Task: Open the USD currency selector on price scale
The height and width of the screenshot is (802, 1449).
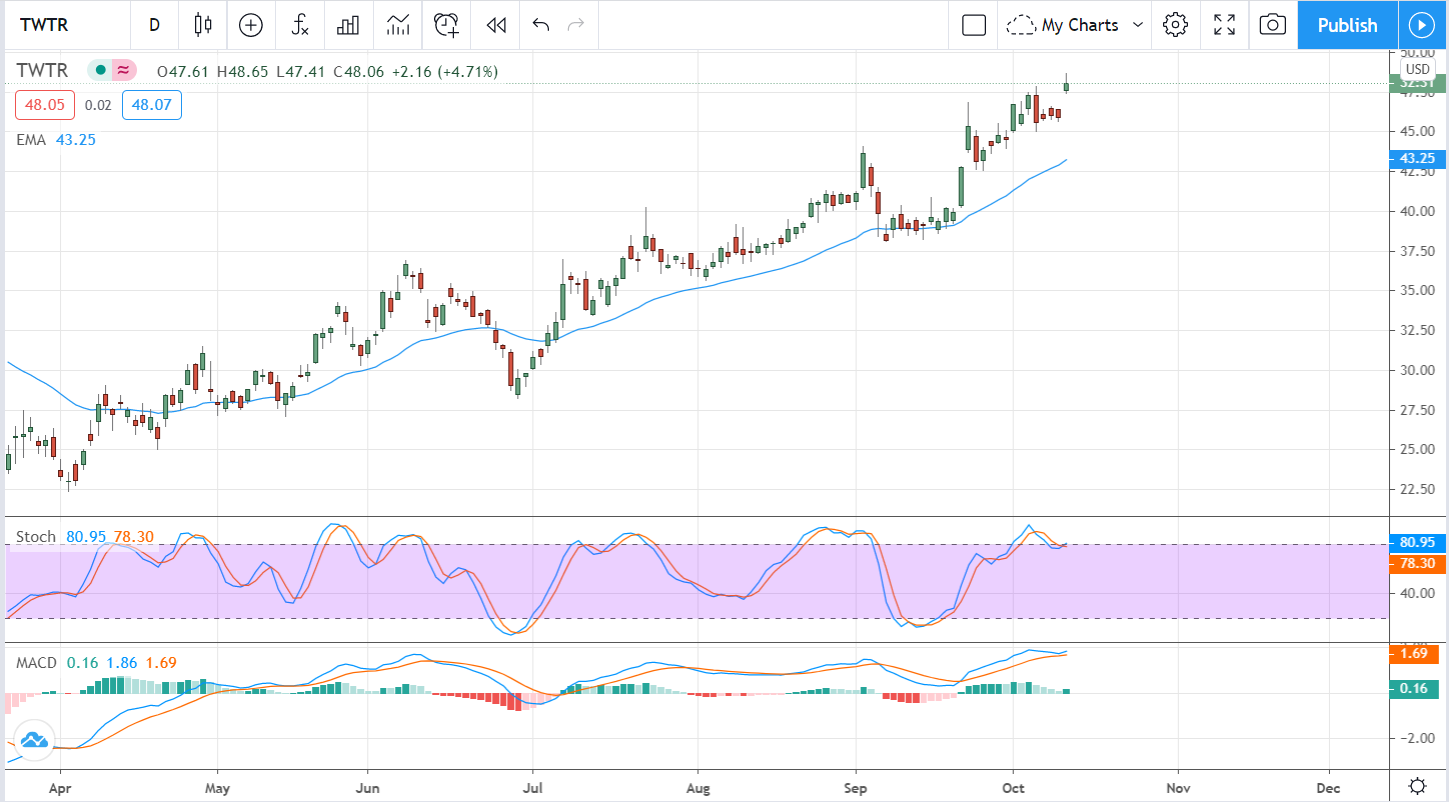Action: tap(1418, 69)
